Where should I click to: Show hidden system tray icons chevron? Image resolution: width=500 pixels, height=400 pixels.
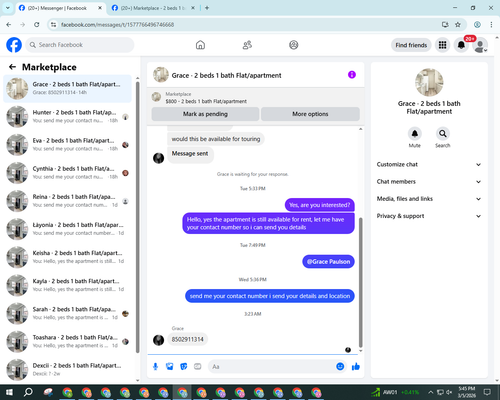[x=431, y=392]
